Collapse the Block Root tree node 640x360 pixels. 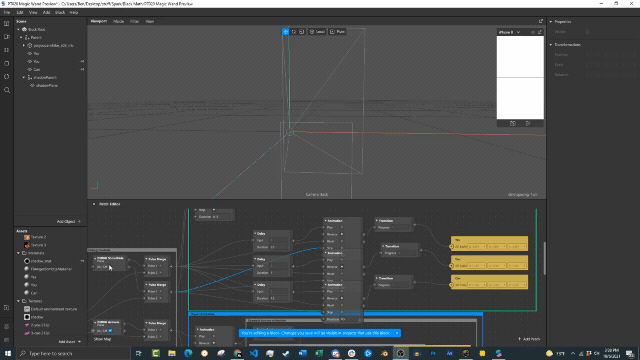point(18,29)
